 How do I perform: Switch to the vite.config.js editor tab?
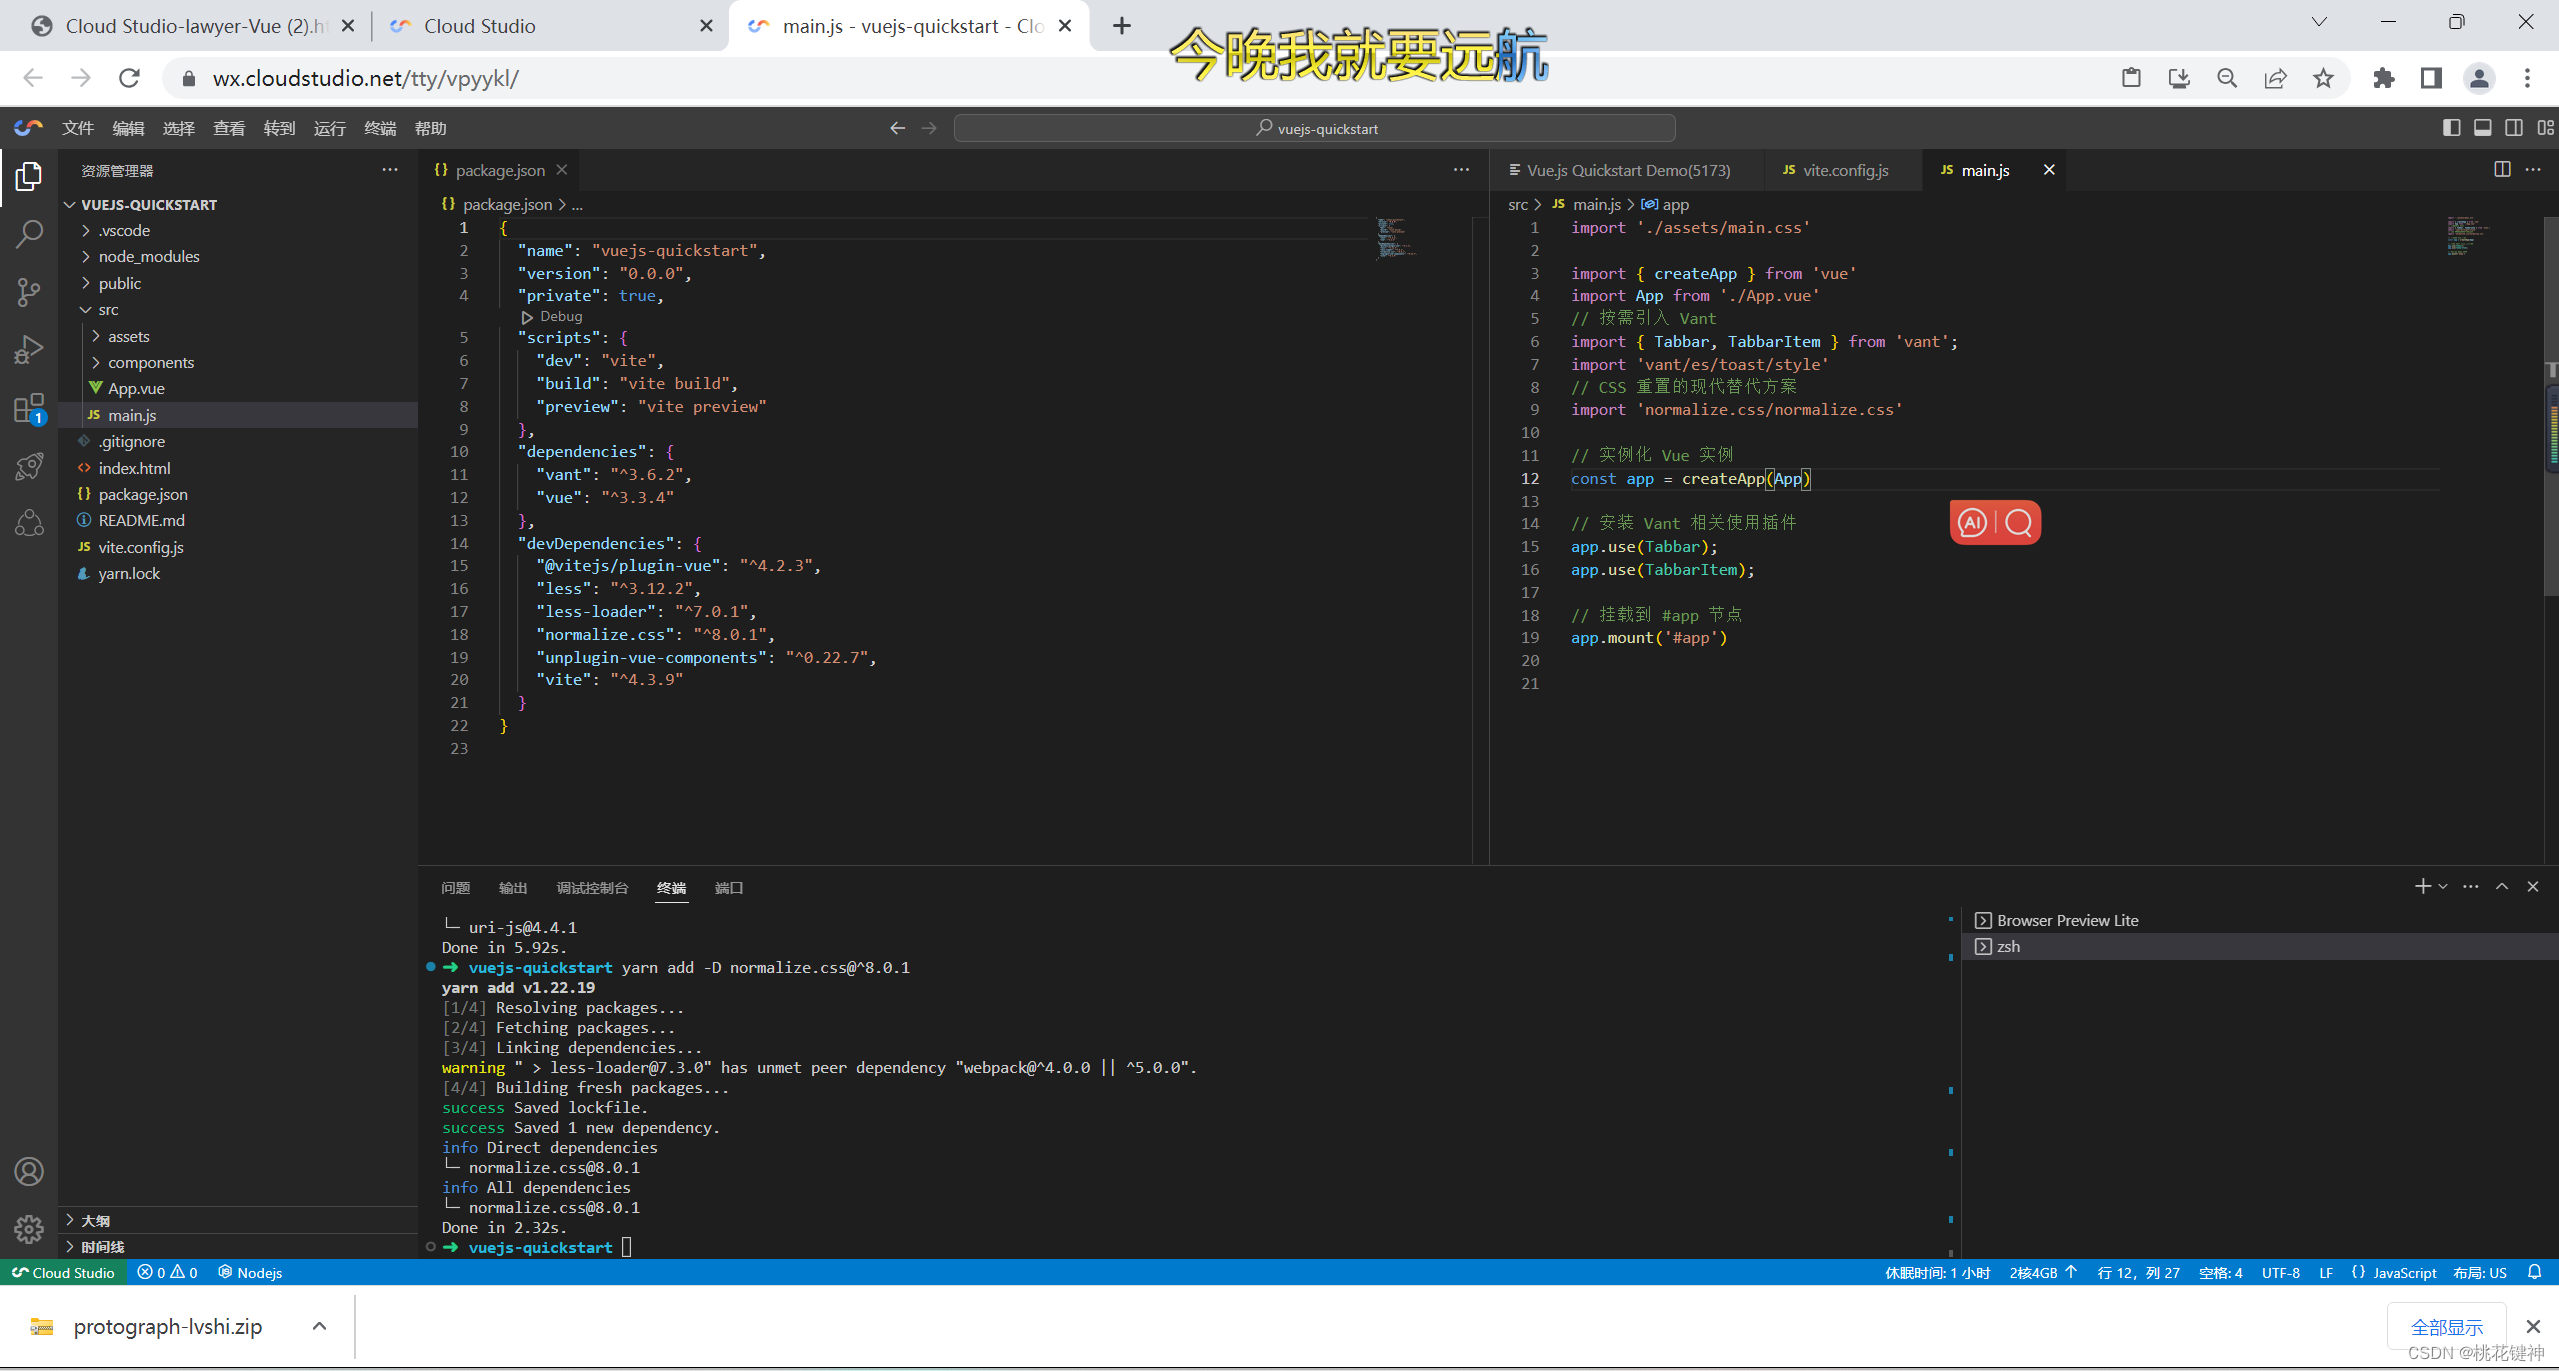(x=1845, y=170)
